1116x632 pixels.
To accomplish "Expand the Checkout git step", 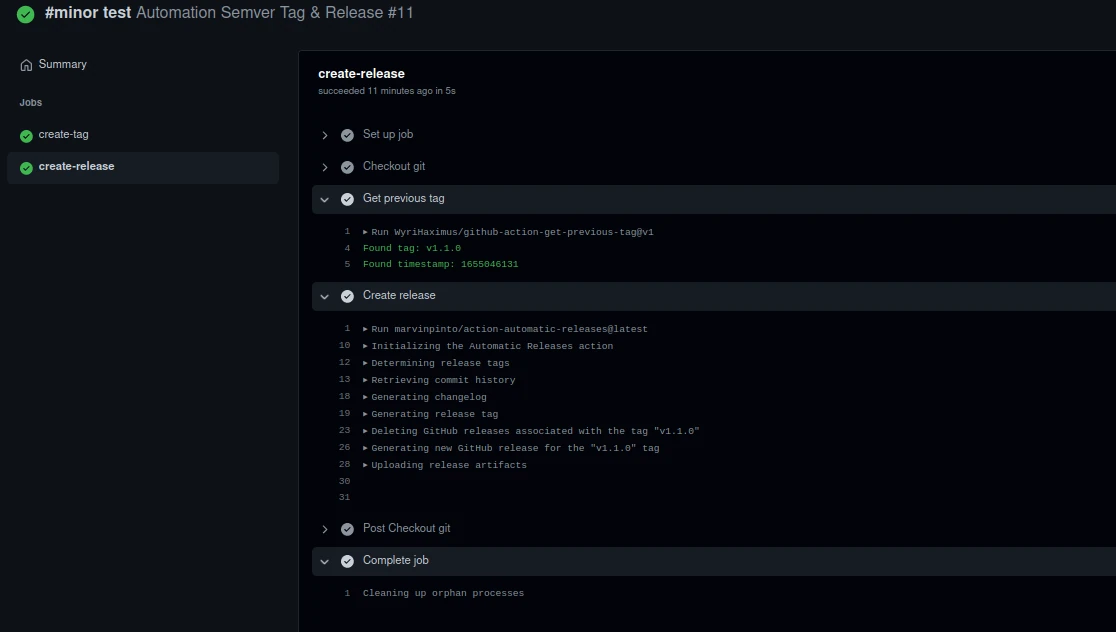I will pyautogui.click(x=324, y=166).
